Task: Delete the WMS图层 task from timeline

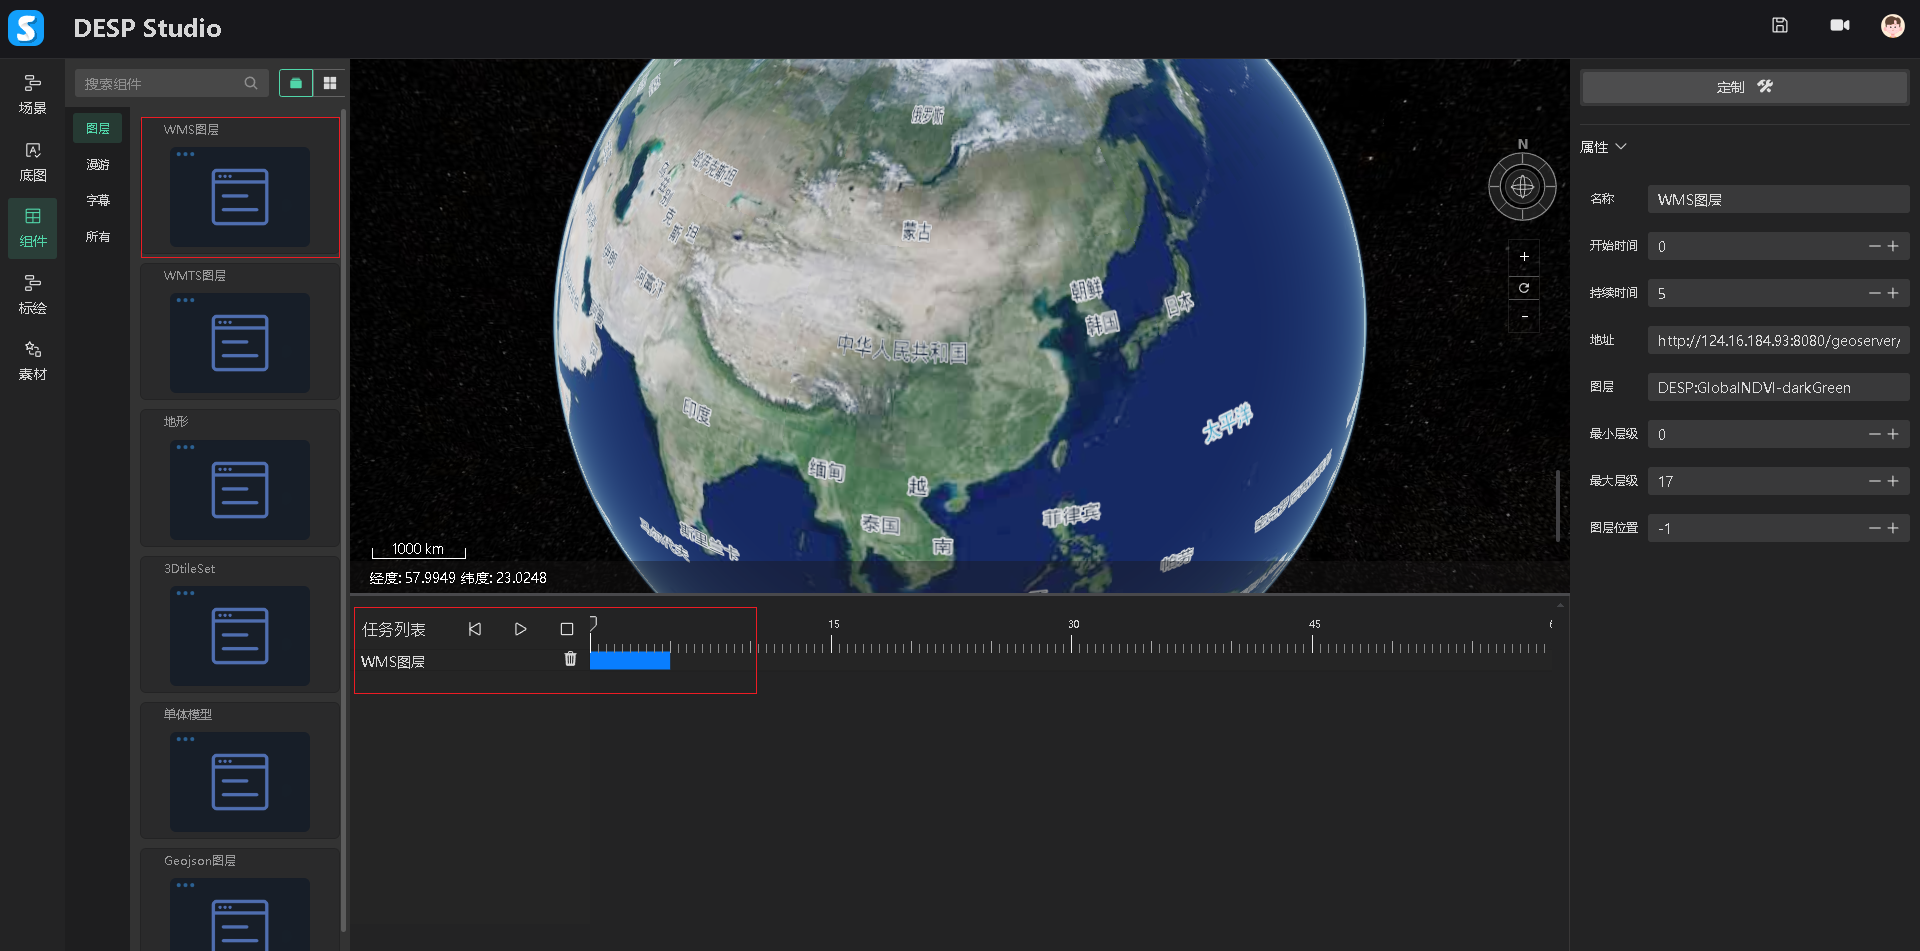Action: click(570, 659)
